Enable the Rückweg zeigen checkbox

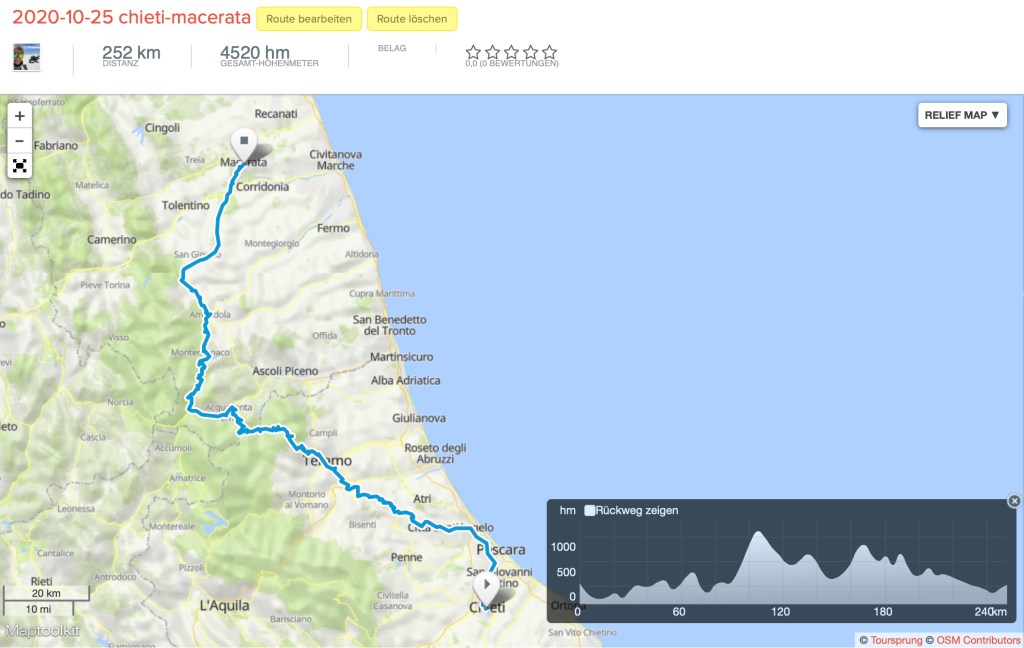(x=590, y=510)
